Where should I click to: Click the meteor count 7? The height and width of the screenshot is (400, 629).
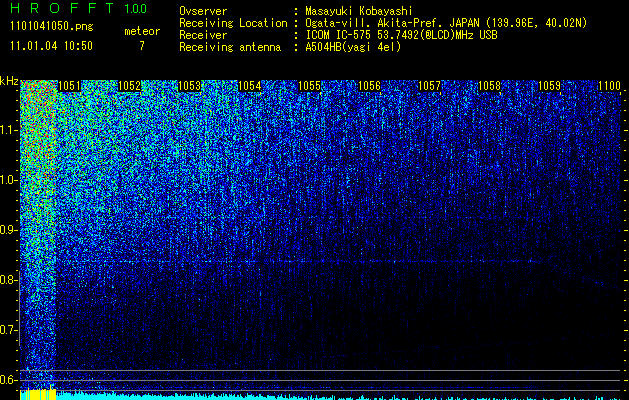click(x=142, y=46)
